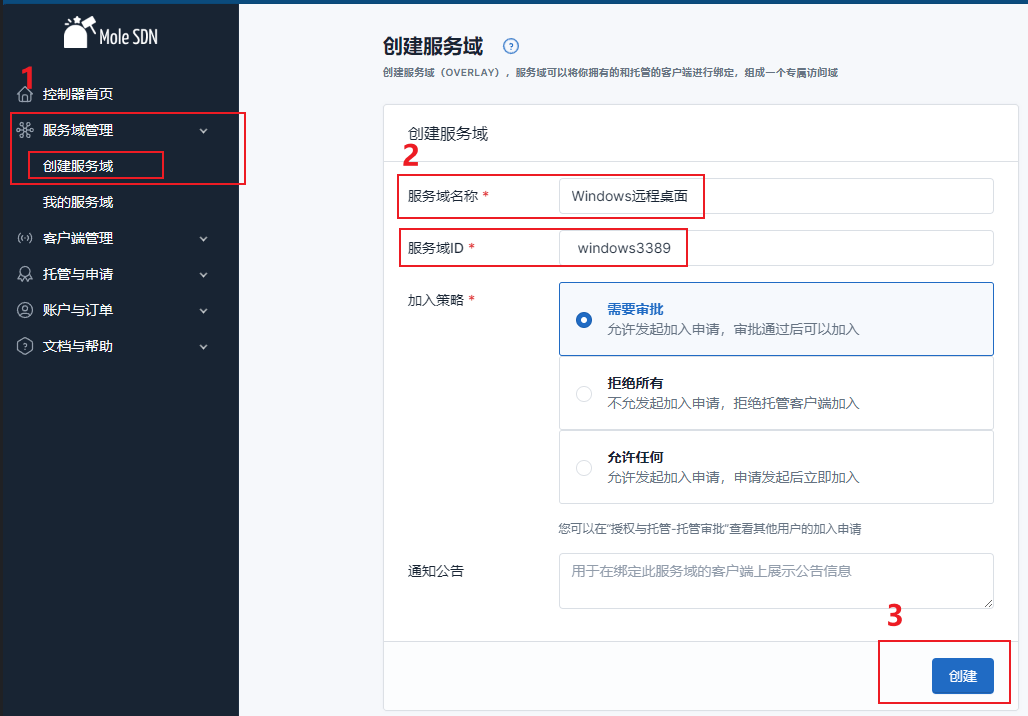1028x716 pixels.
Task: Open 我的服务域 menu item
Action: (x=78, y=202)
